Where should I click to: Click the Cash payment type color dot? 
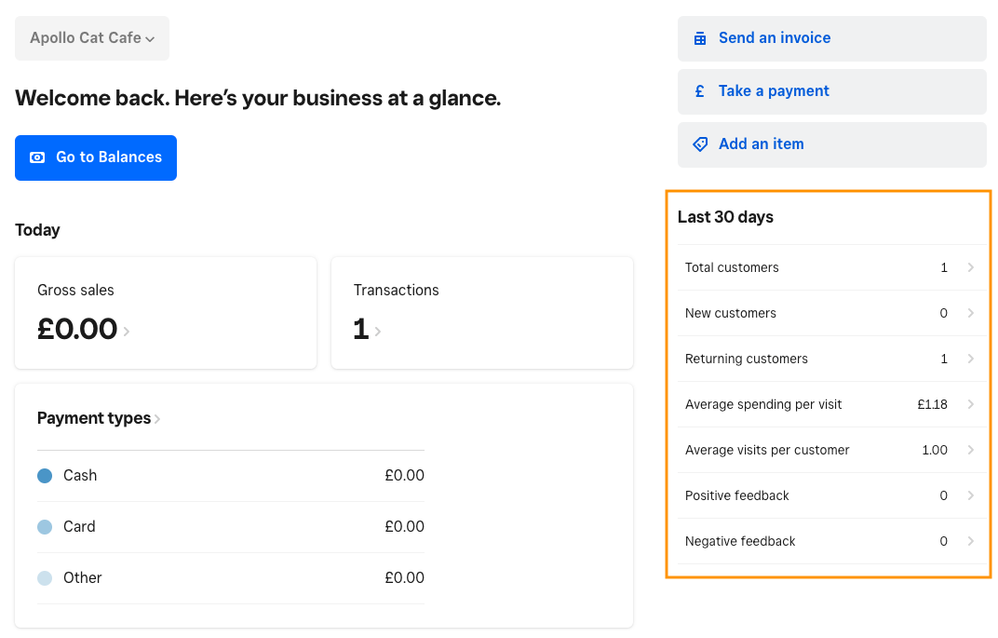[44, 476]
